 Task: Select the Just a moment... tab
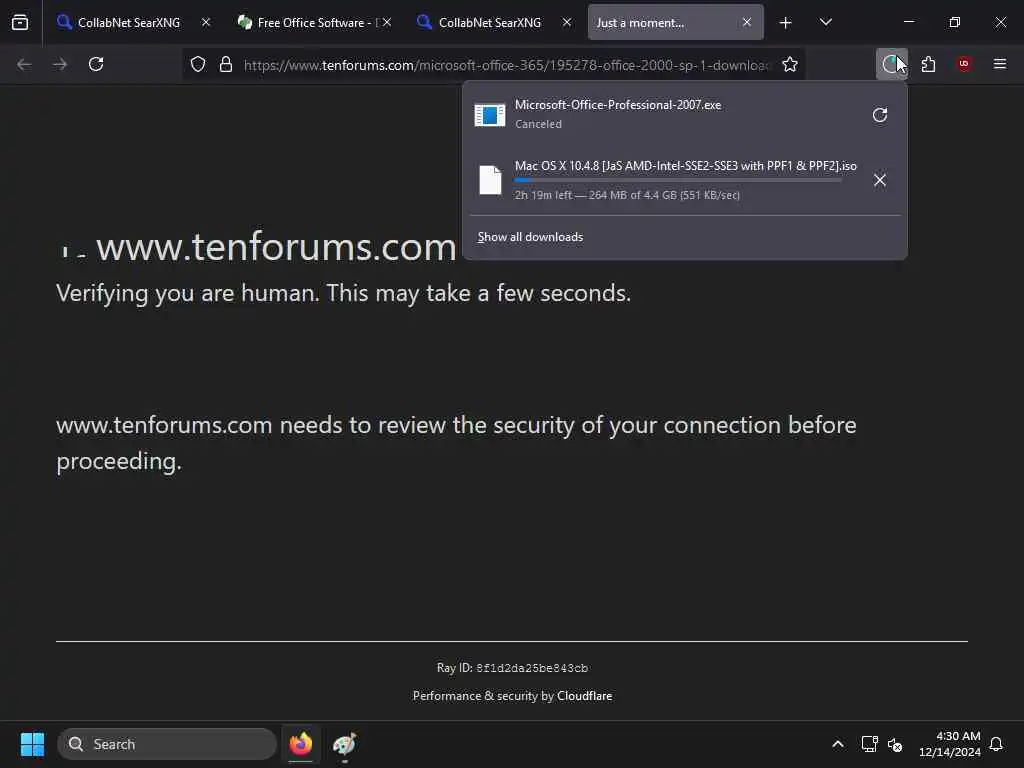coord(675,22)
